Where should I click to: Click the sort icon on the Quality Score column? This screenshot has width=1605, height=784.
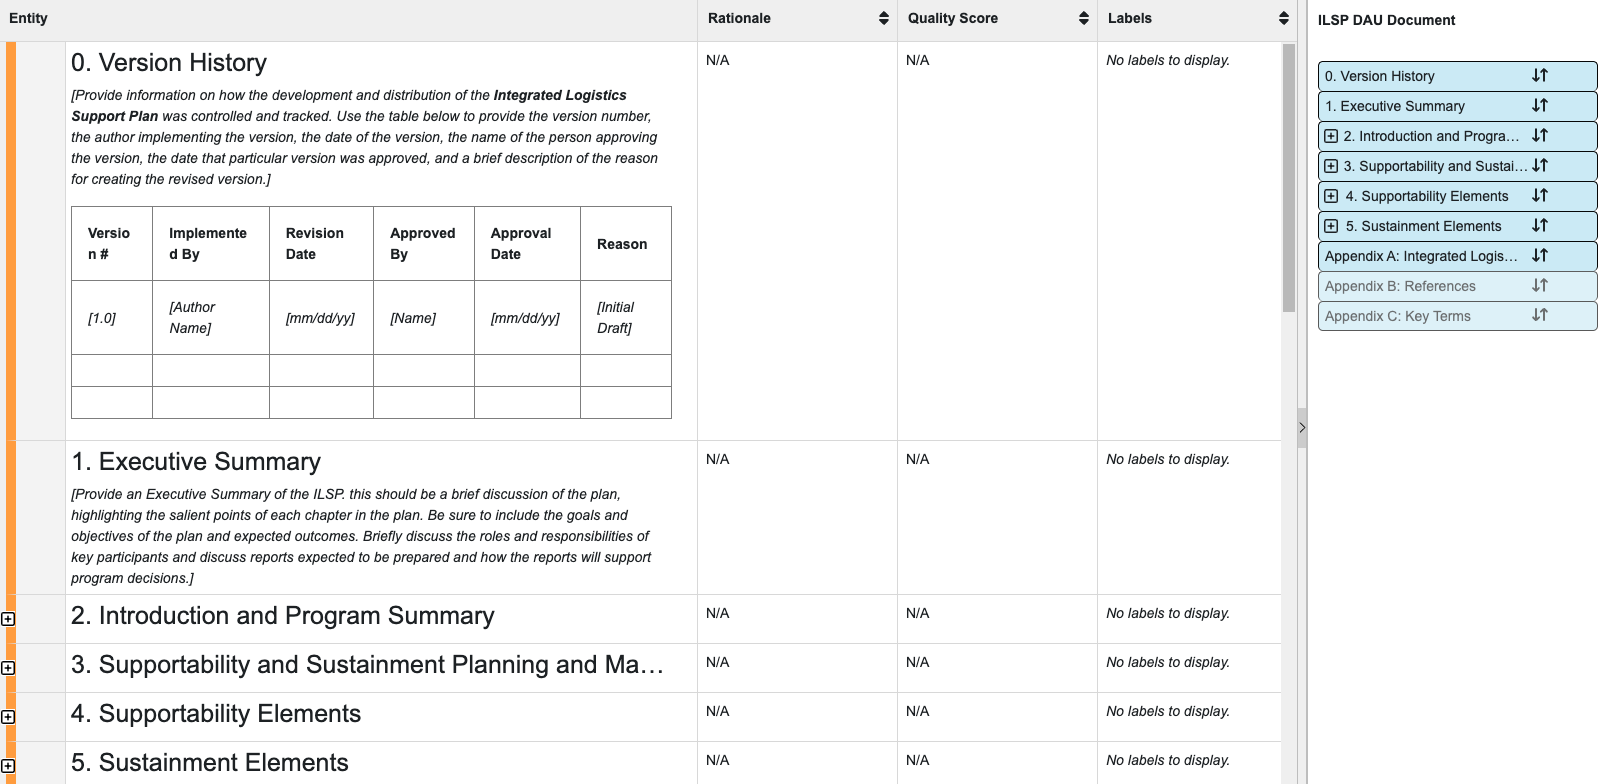1083,18
